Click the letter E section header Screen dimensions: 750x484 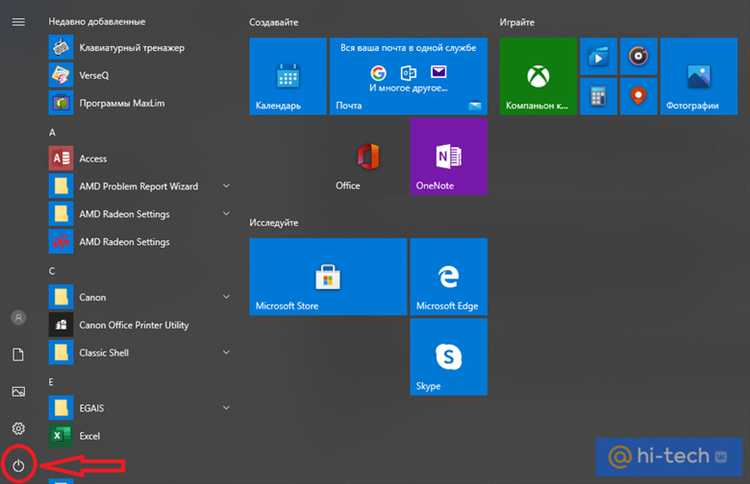51,382
